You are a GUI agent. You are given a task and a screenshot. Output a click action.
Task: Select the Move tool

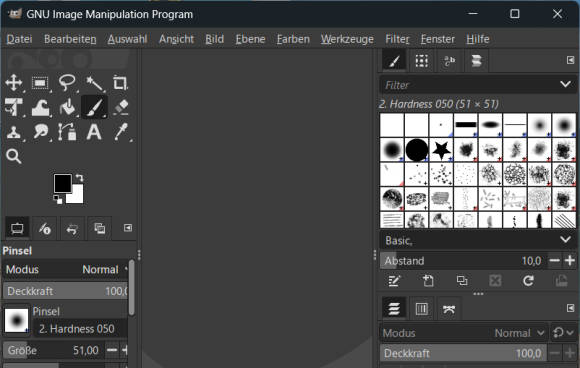(14, 82)
